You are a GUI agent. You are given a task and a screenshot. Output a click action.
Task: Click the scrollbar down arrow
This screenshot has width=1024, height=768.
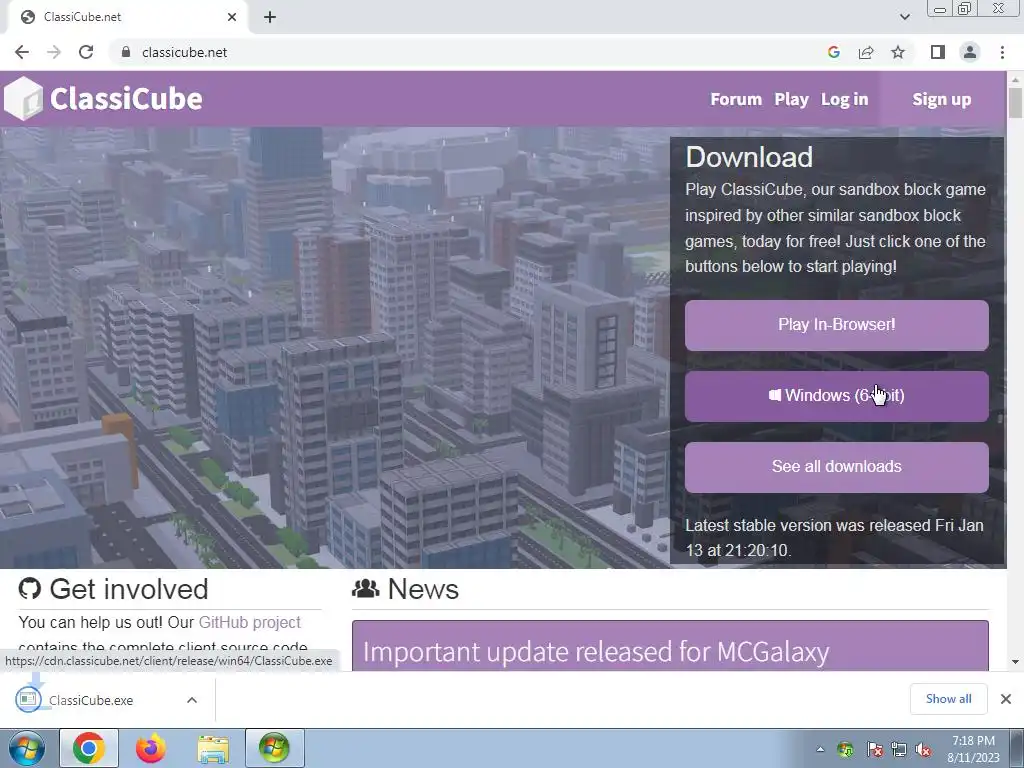[x=1015, y=662]
